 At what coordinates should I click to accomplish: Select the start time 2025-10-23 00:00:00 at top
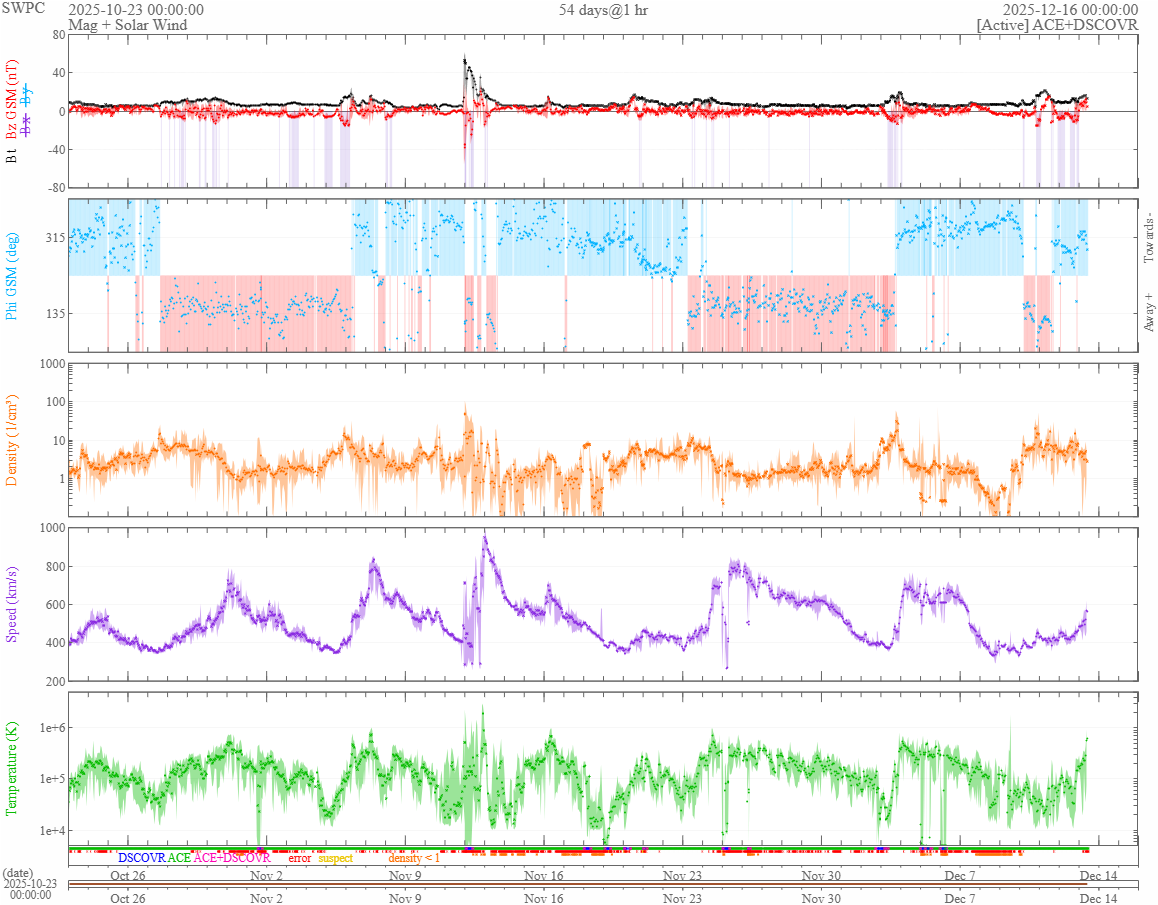(136, 10)
